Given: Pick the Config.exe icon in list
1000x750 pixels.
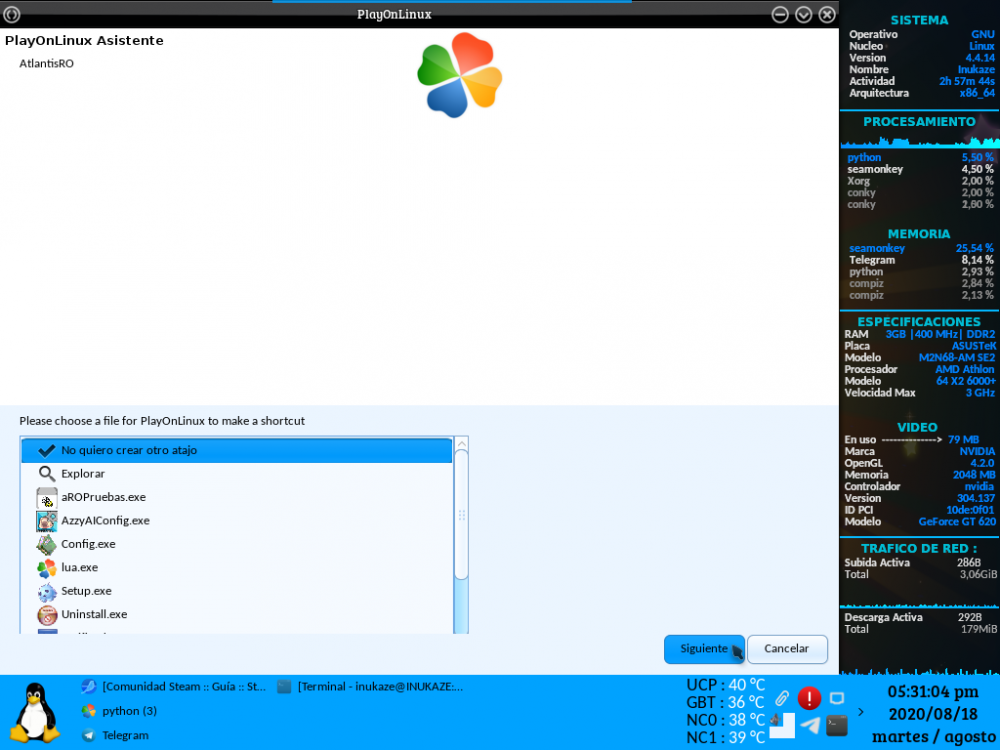Looking at the screenshot, I should pos(47,545).
